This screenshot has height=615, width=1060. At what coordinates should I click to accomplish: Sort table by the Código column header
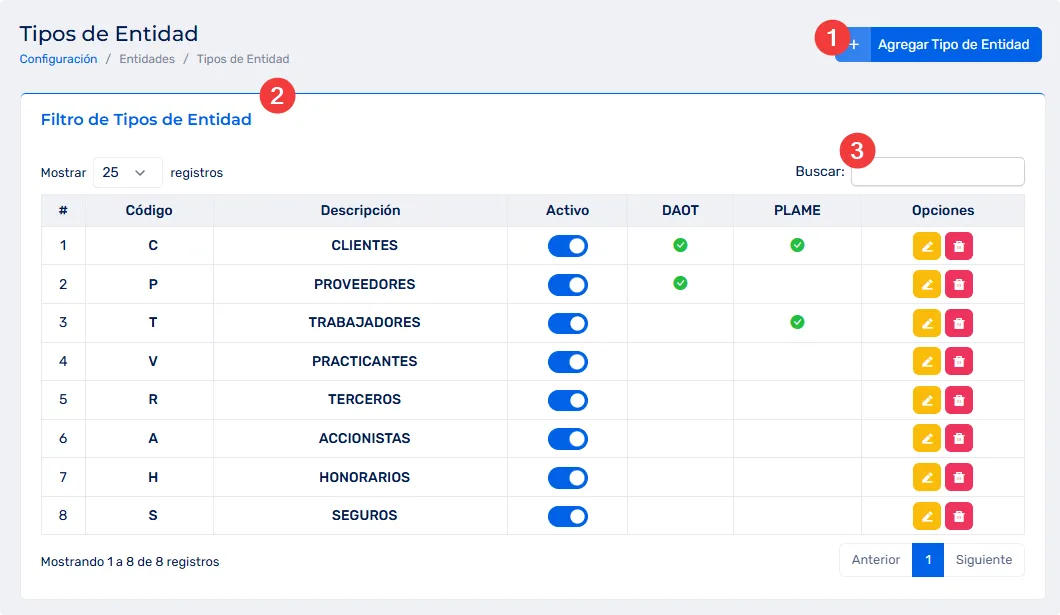pos(149,210)
